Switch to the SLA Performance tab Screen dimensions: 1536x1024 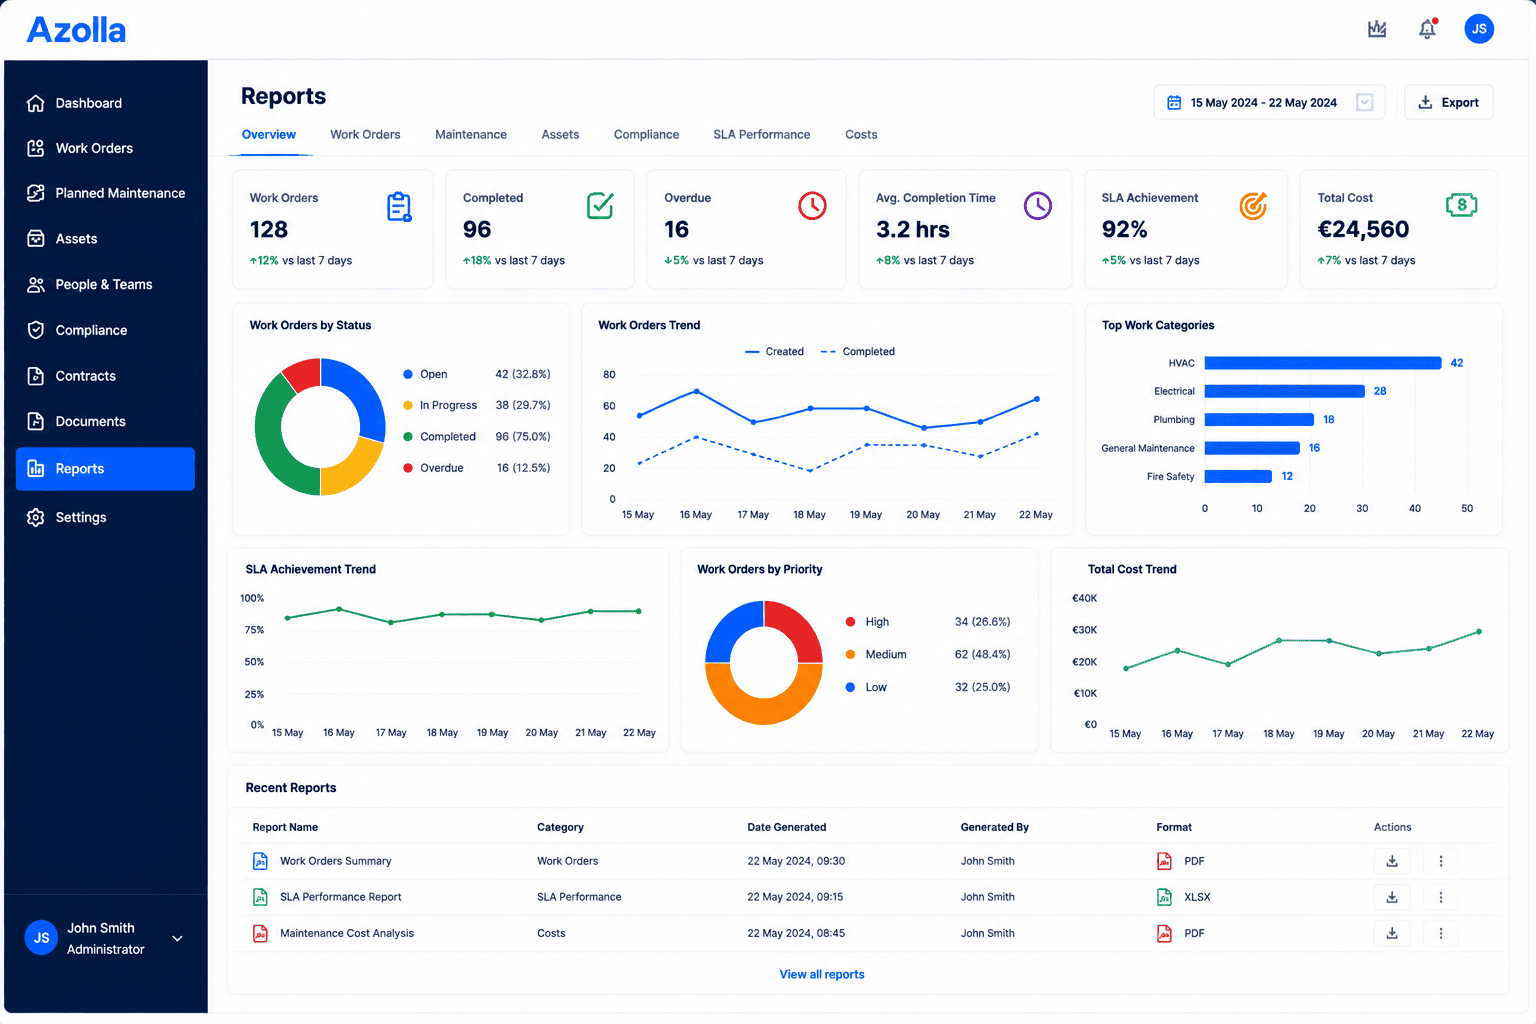pos(762,134)
